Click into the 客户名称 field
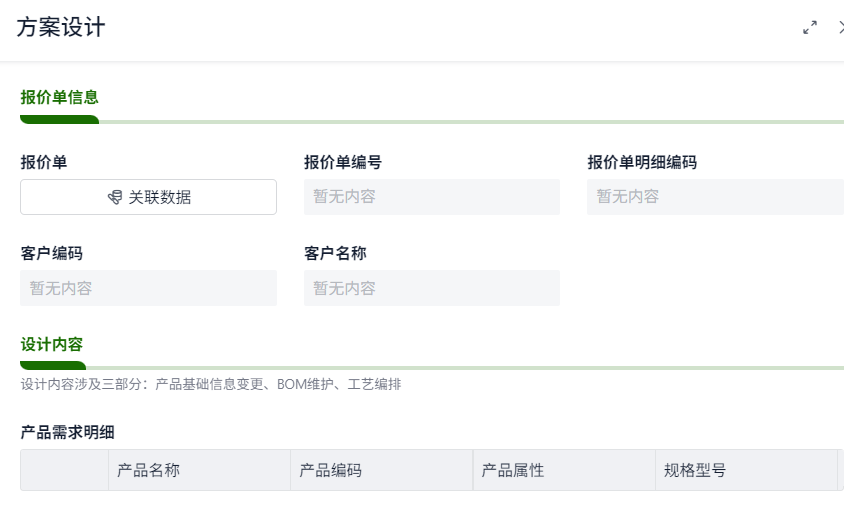The width and height of the screenshot is (844, 527). point(431,288)
